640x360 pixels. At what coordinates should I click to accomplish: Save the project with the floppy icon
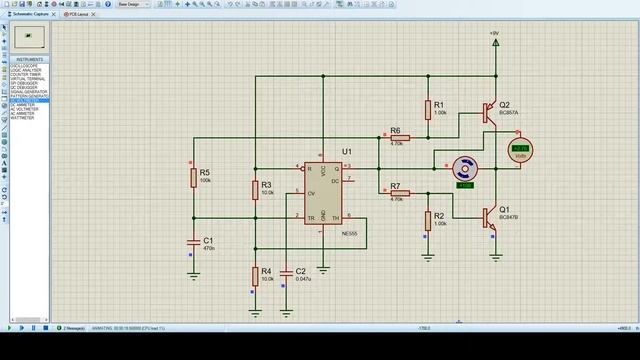click(22, 4)
